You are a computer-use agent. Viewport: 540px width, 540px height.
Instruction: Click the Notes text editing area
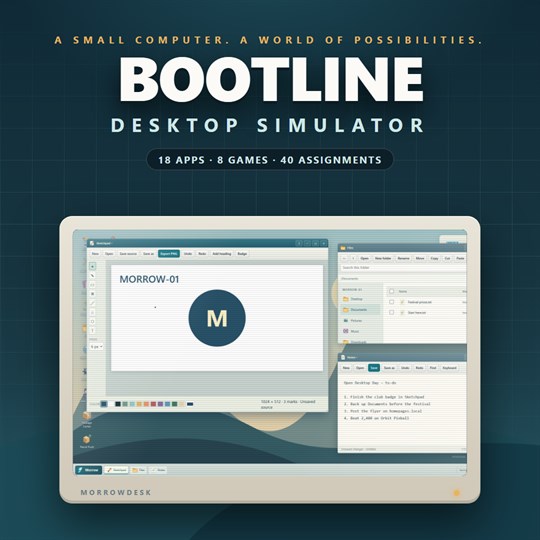click(x=402, y=411)
